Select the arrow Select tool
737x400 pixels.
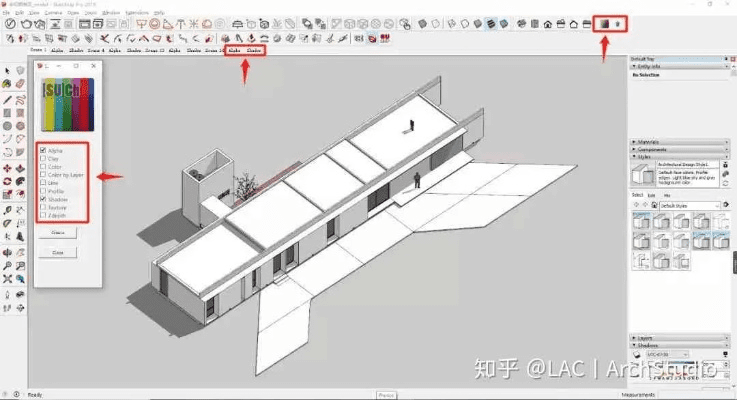(x=7, y=70)
